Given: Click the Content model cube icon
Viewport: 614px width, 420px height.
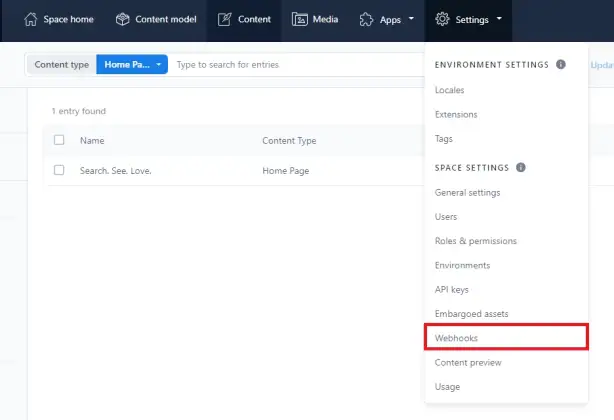Looking at the screenshot, I should coord(123,19).
